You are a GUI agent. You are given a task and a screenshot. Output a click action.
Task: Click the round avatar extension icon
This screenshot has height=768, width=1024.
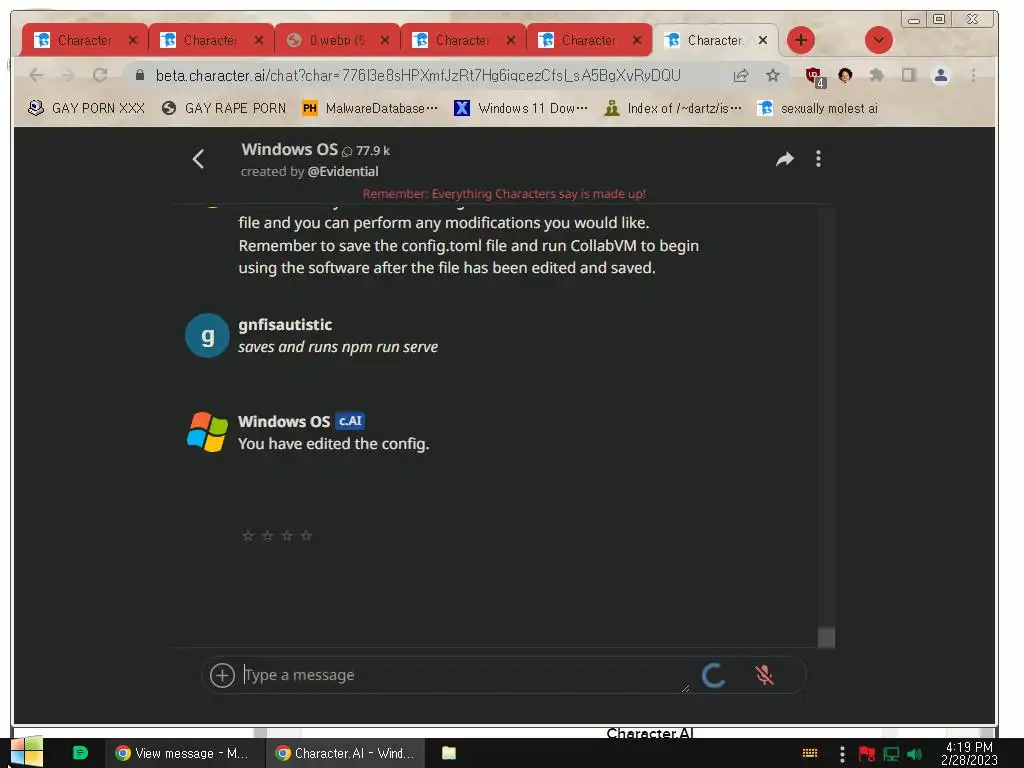pos(845,76)
